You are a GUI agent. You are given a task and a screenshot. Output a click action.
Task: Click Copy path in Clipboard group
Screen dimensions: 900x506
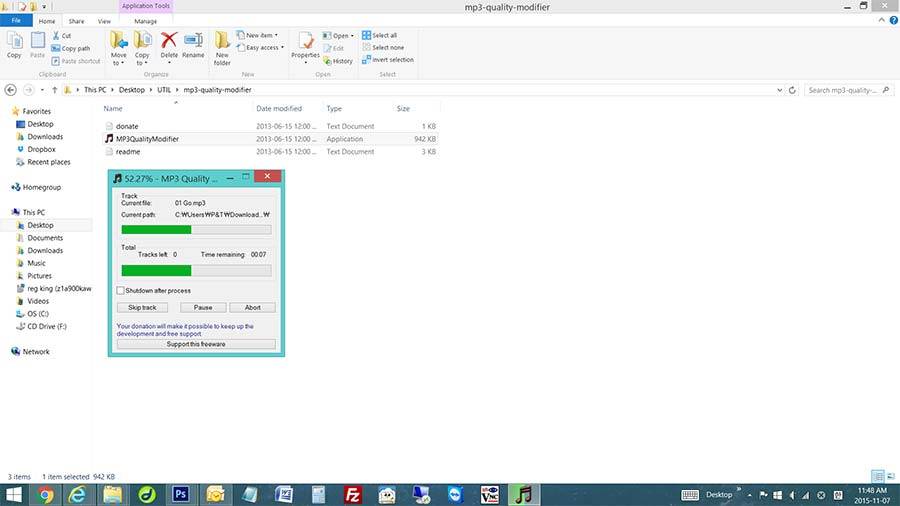(71, 48)
